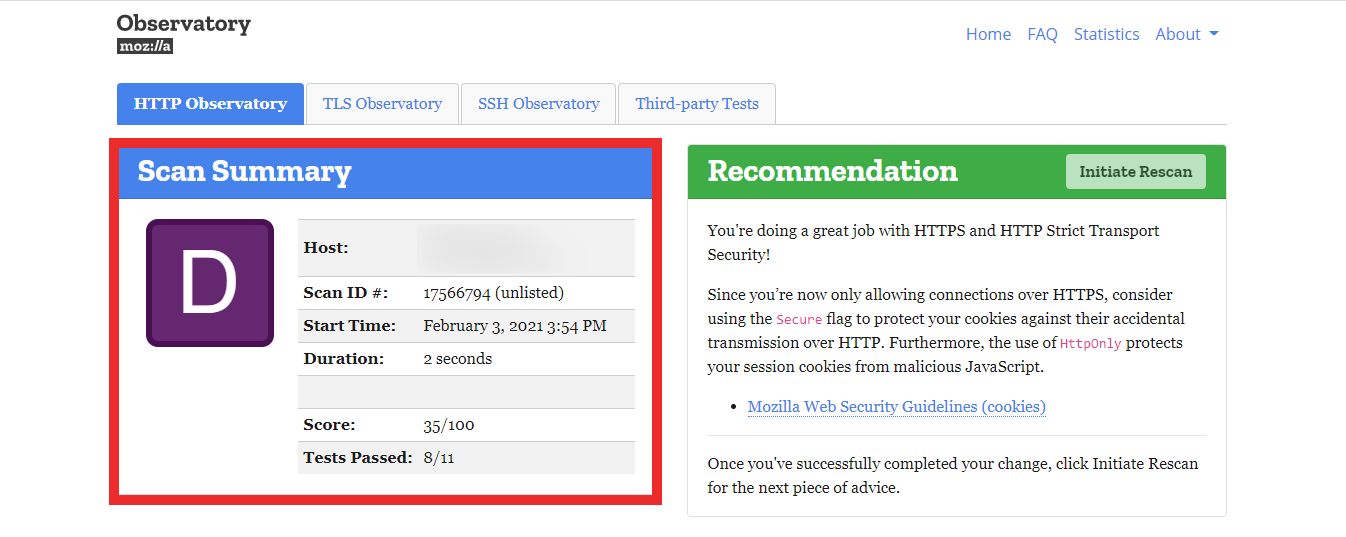Click the Observatory Mozilla logo

tap(183, 33)
